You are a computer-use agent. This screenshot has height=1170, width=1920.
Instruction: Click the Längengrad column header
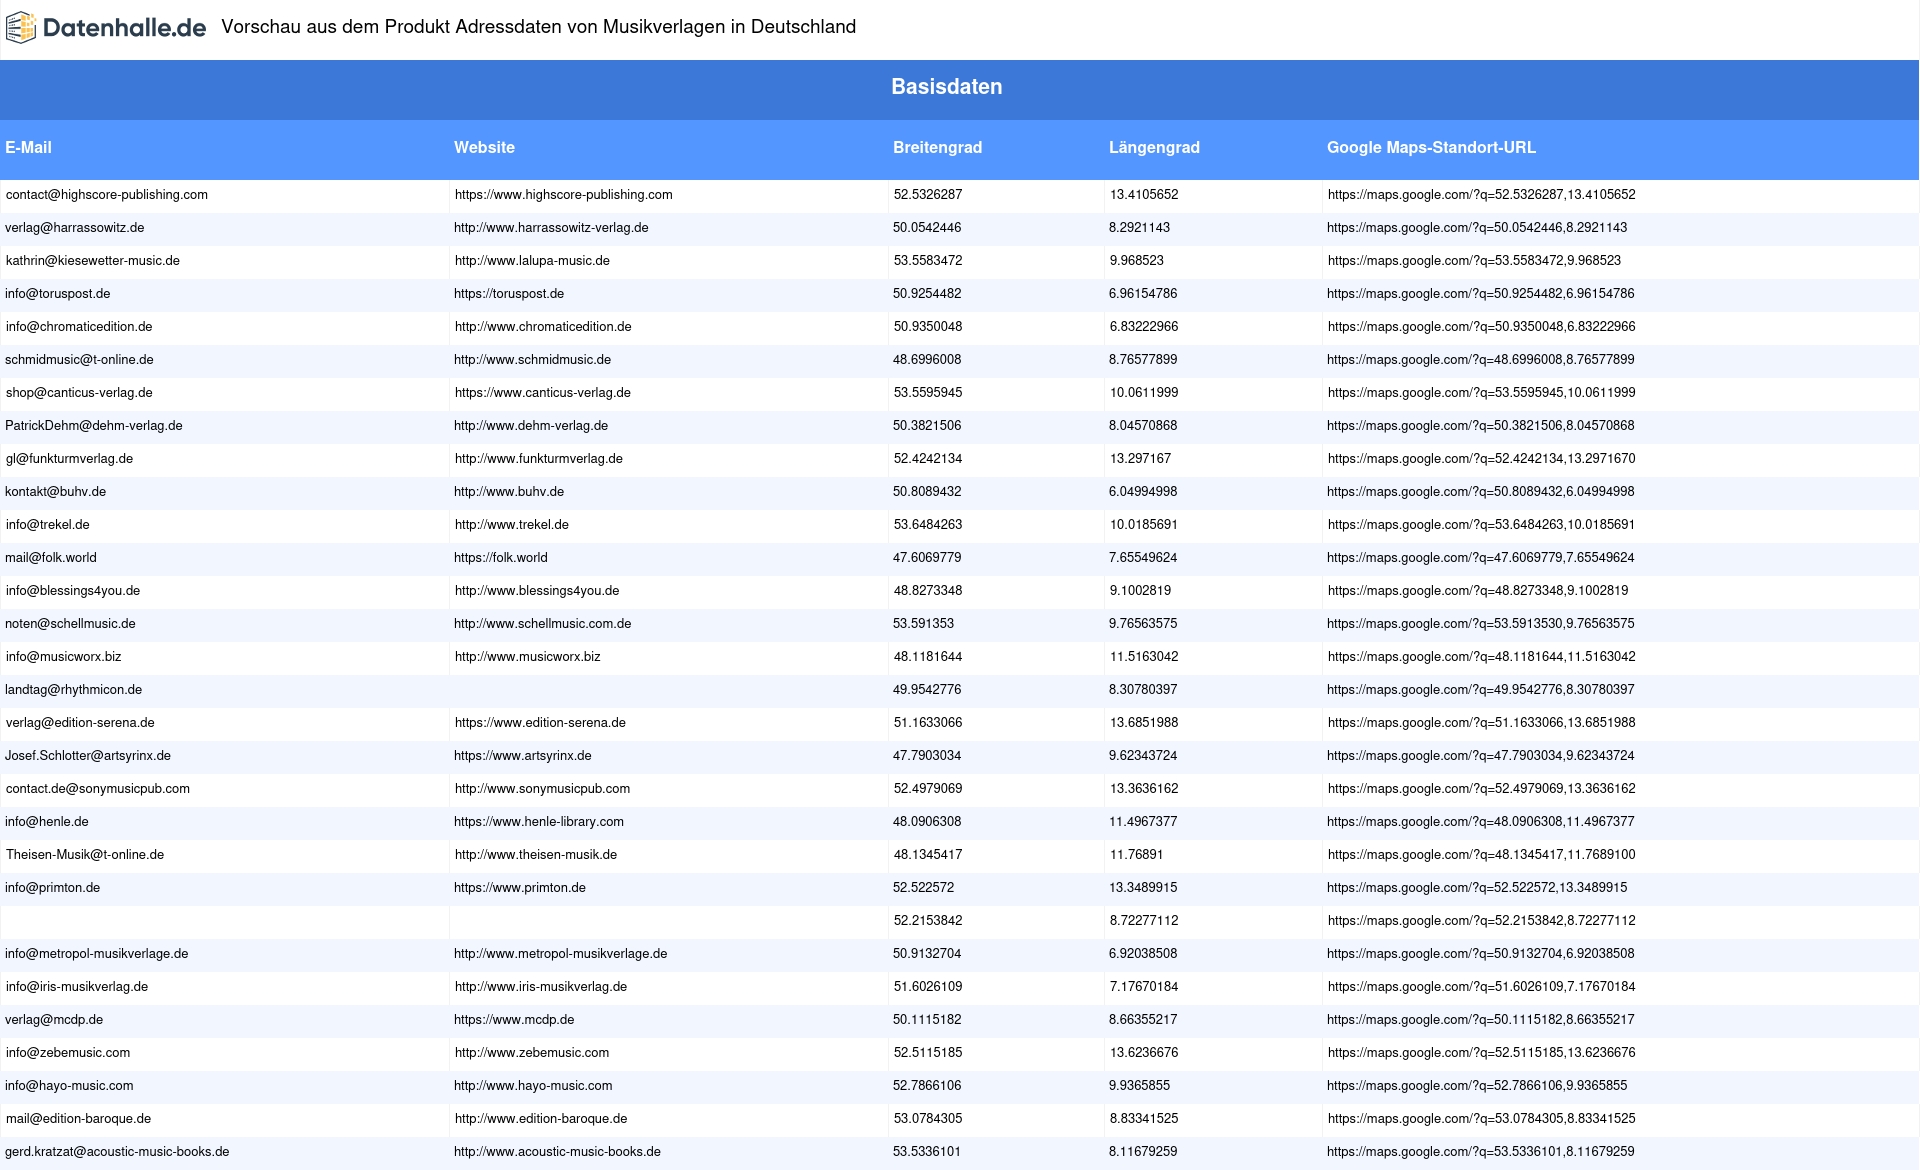[x=1154, y=147]
